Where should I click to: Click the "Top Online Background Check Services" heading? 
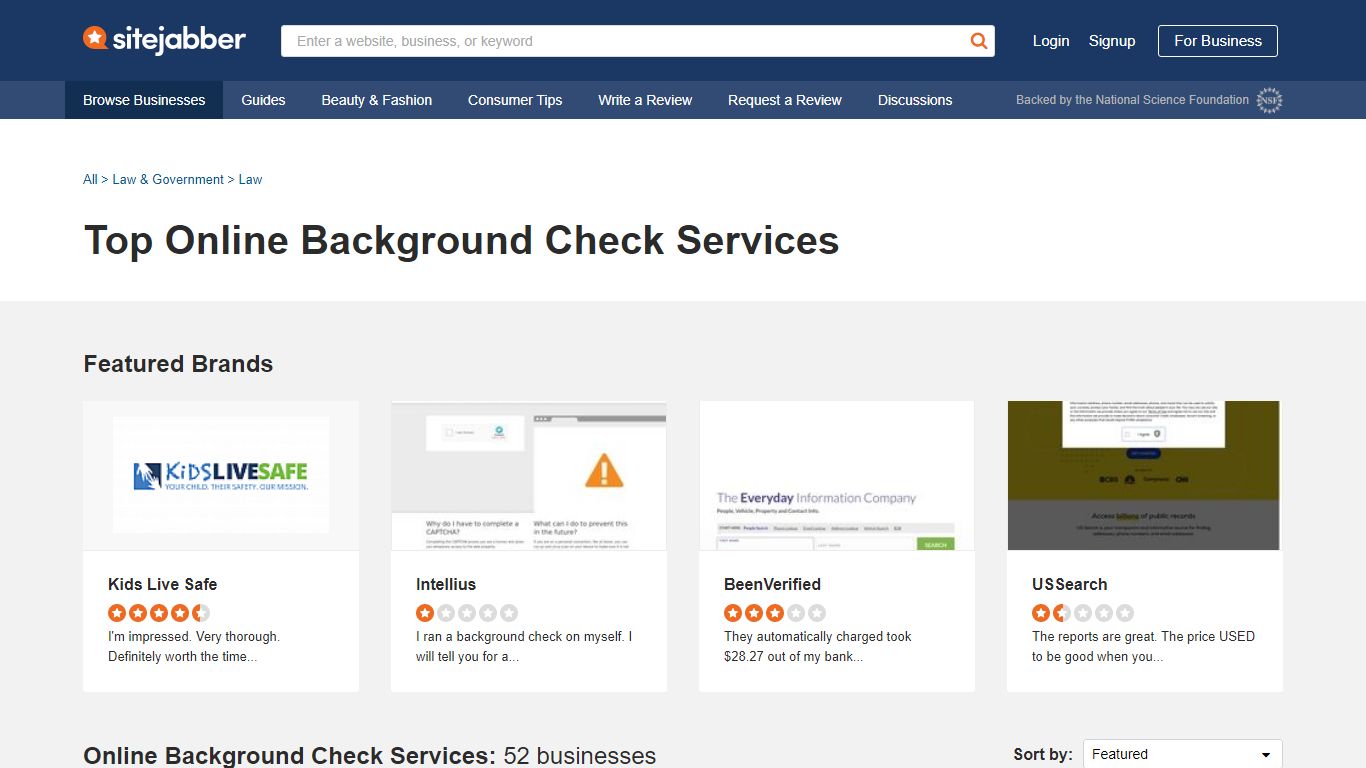(461, 241)
